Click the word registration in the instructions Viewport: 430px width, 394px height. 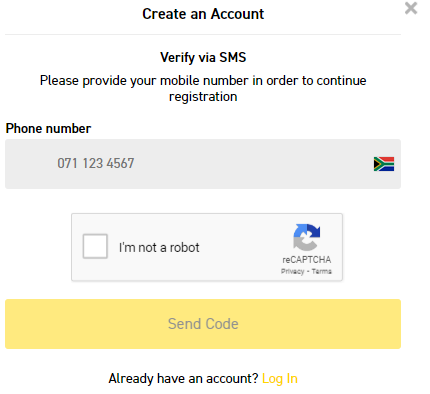(203, 97)
